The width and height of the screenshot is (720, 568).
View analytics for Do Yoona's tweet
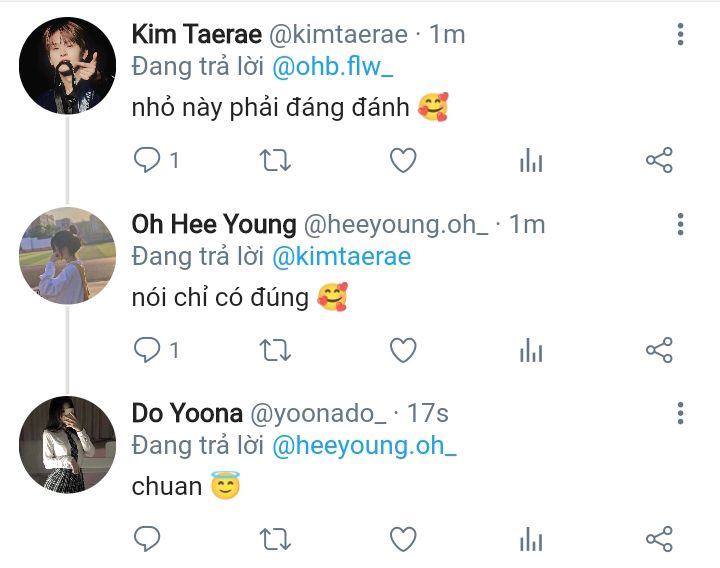coord(531,540)
